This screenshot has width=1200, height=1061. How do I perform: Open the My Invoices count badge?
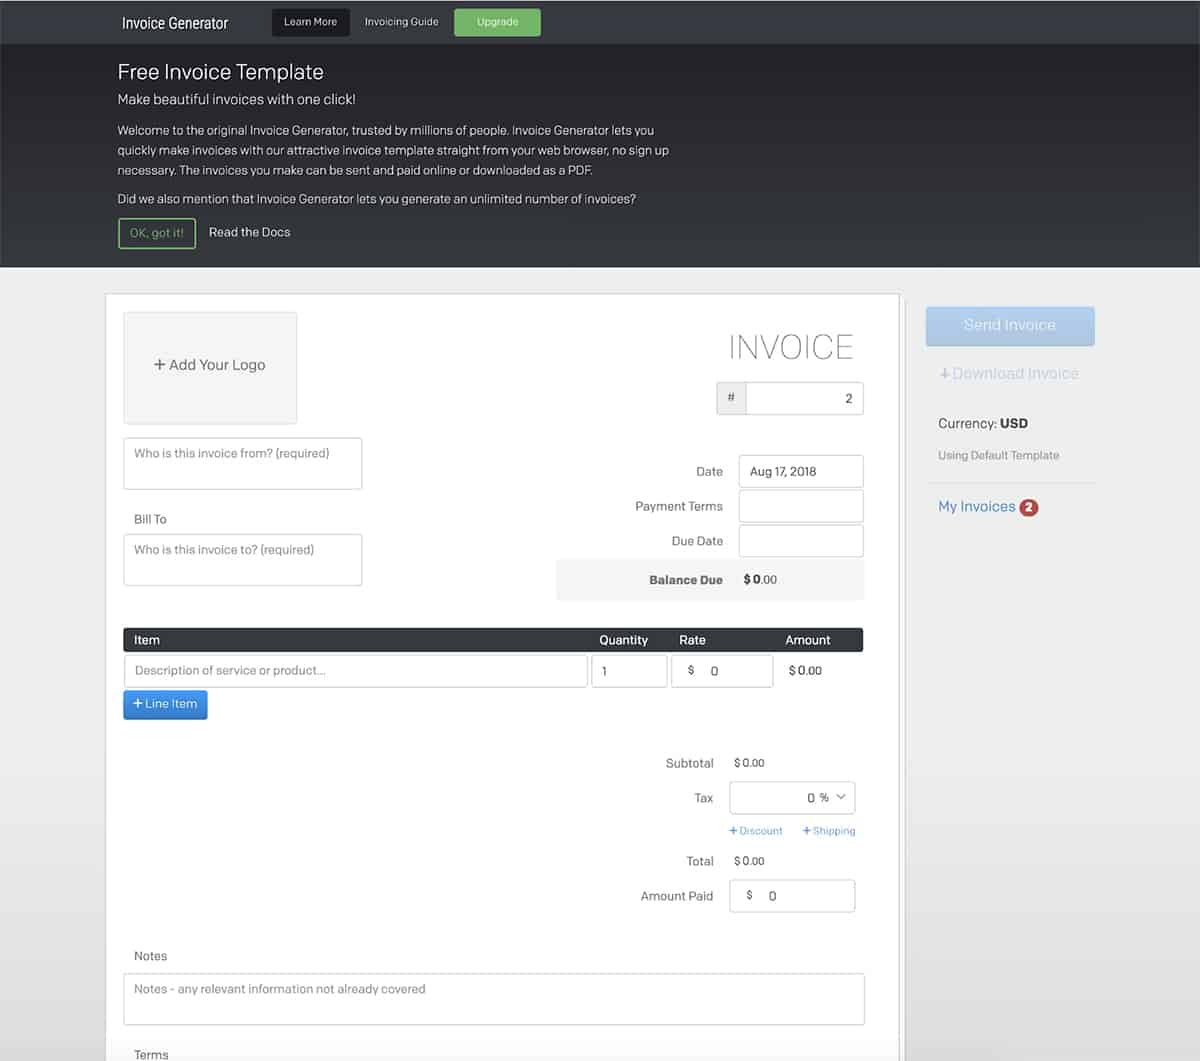[x=1028, y=507]
